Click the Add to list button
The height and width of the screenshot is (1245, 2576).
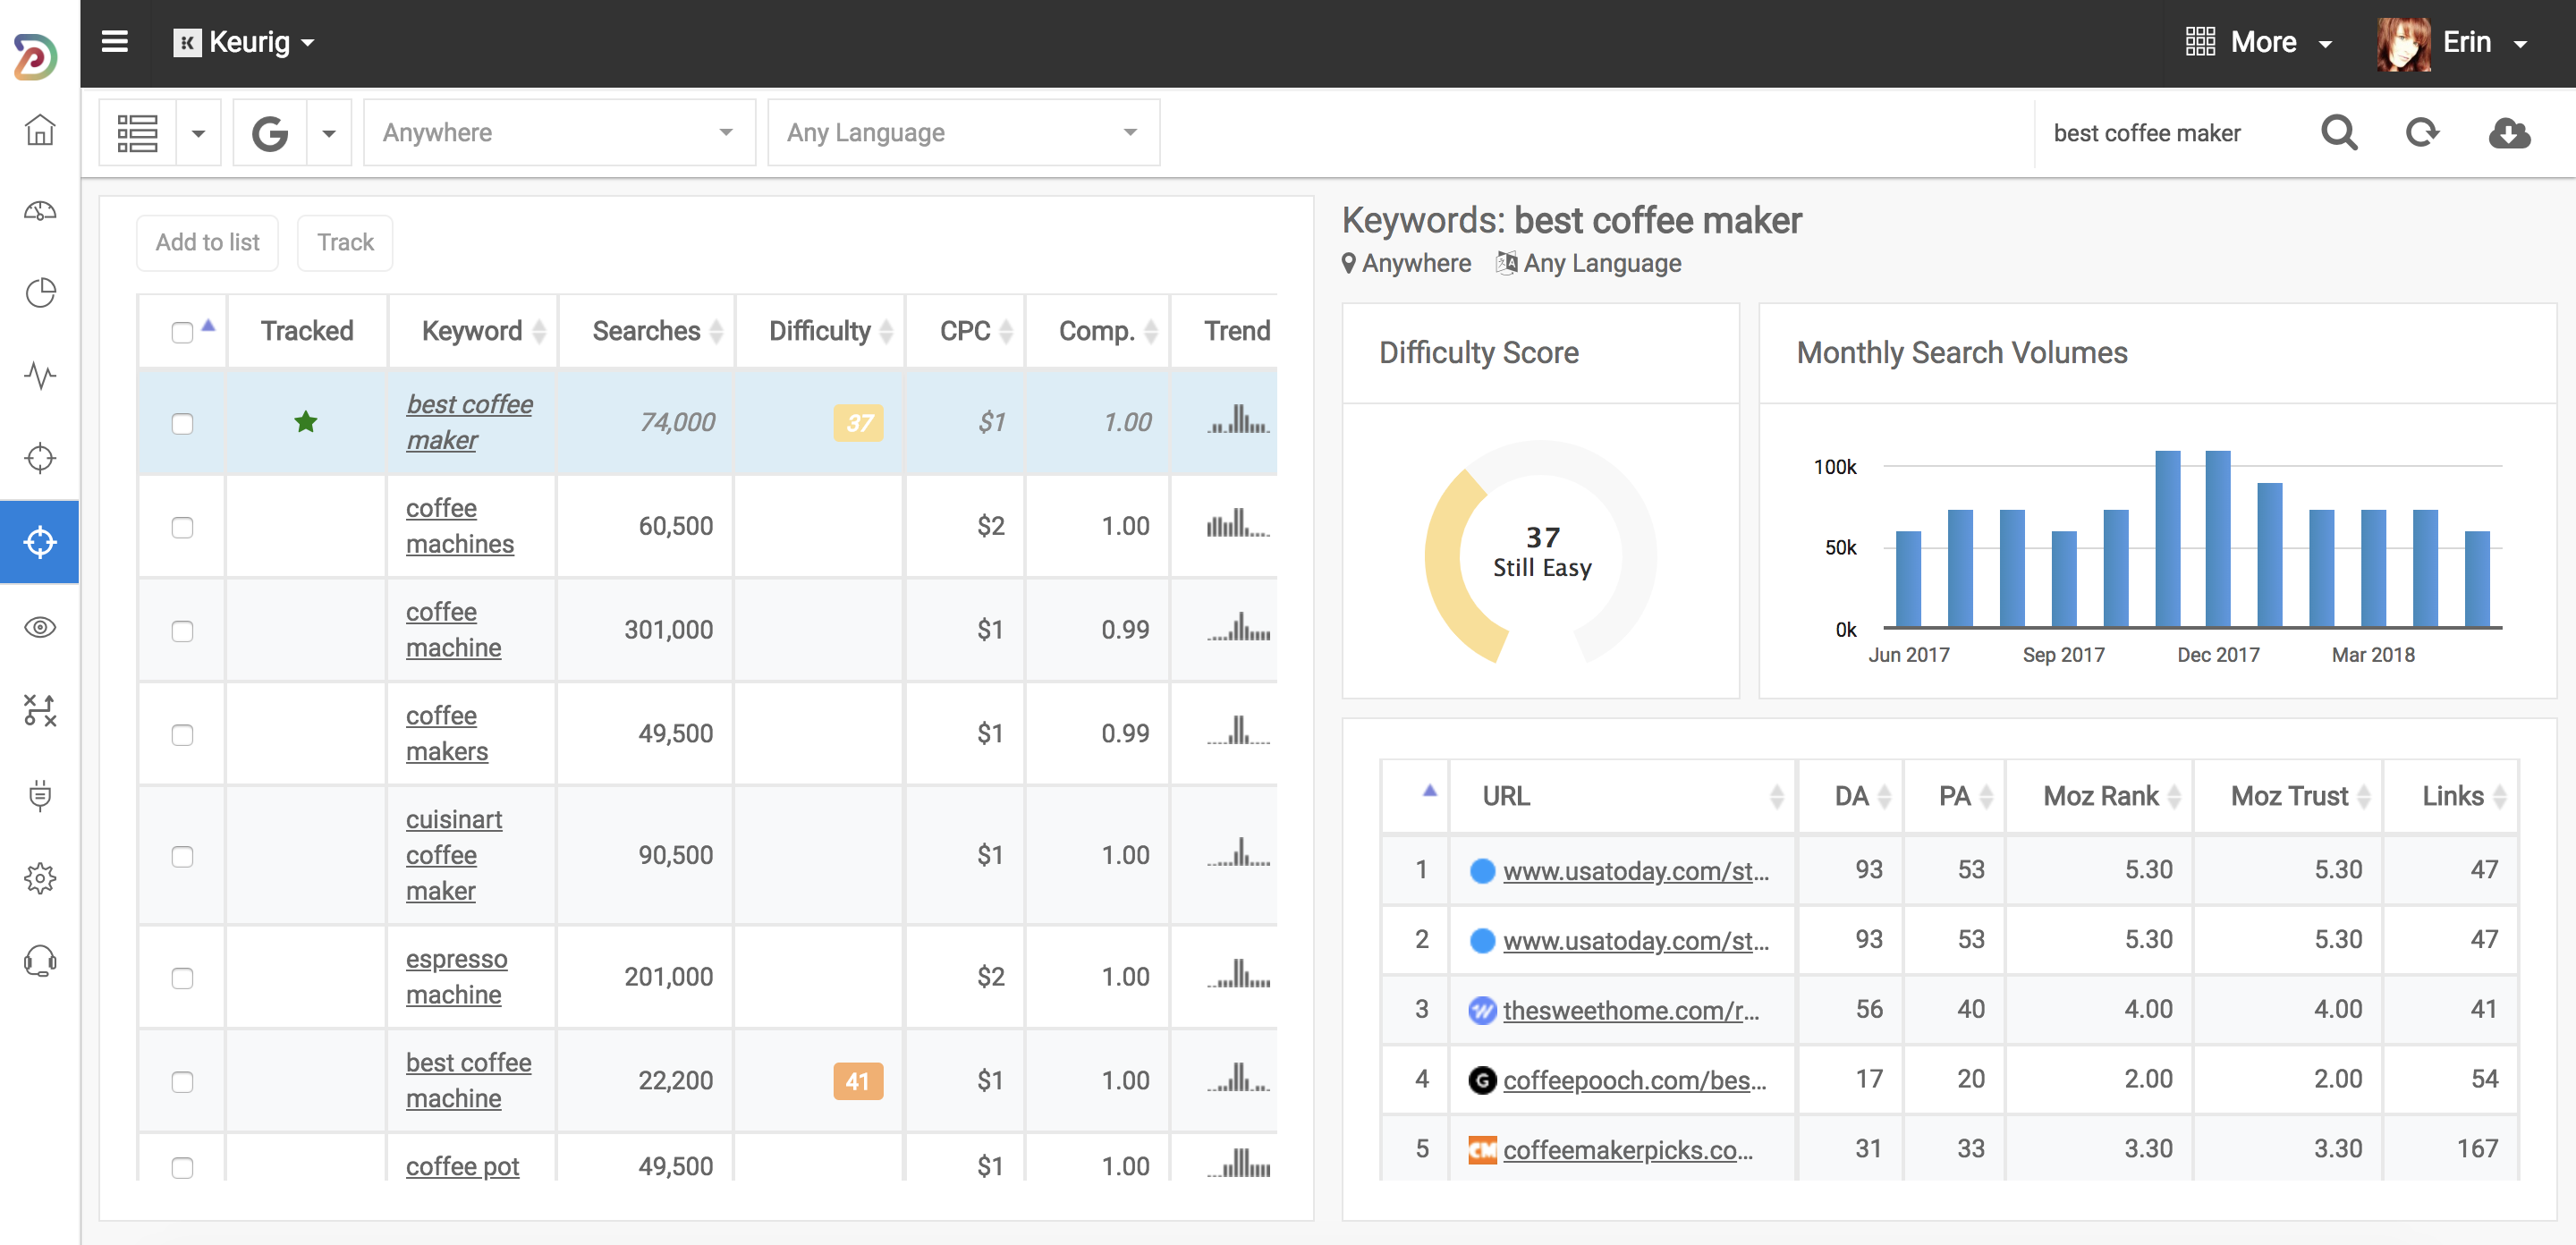(207, 242)
